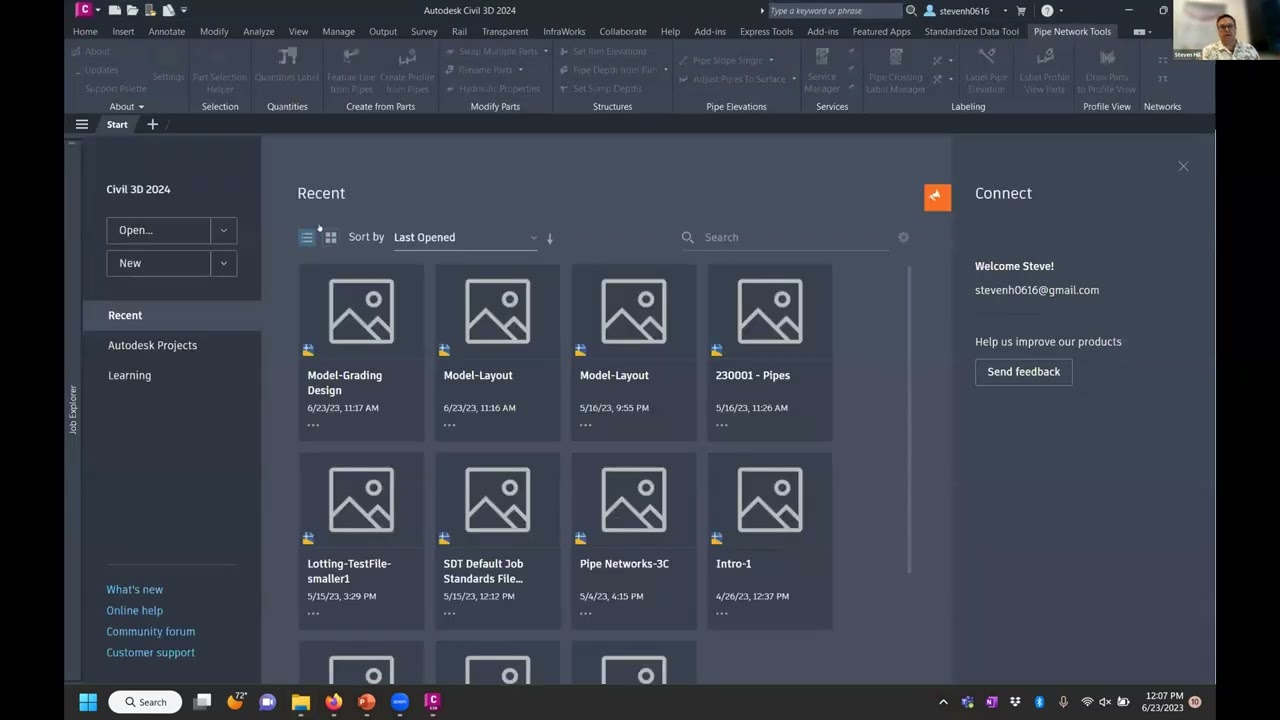The image size is (1280, 720).
Task: Expand the New dropdown arrow
Action: click(x=224, y=263)
